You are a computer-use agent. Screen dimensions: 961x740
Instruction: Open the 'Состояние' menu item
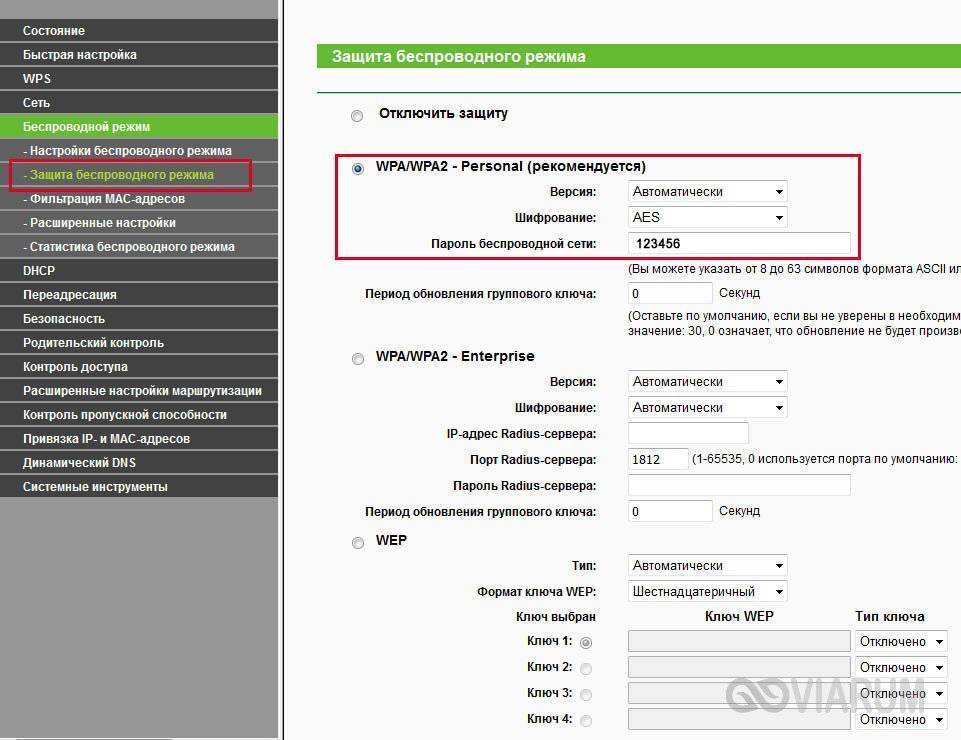54,31
